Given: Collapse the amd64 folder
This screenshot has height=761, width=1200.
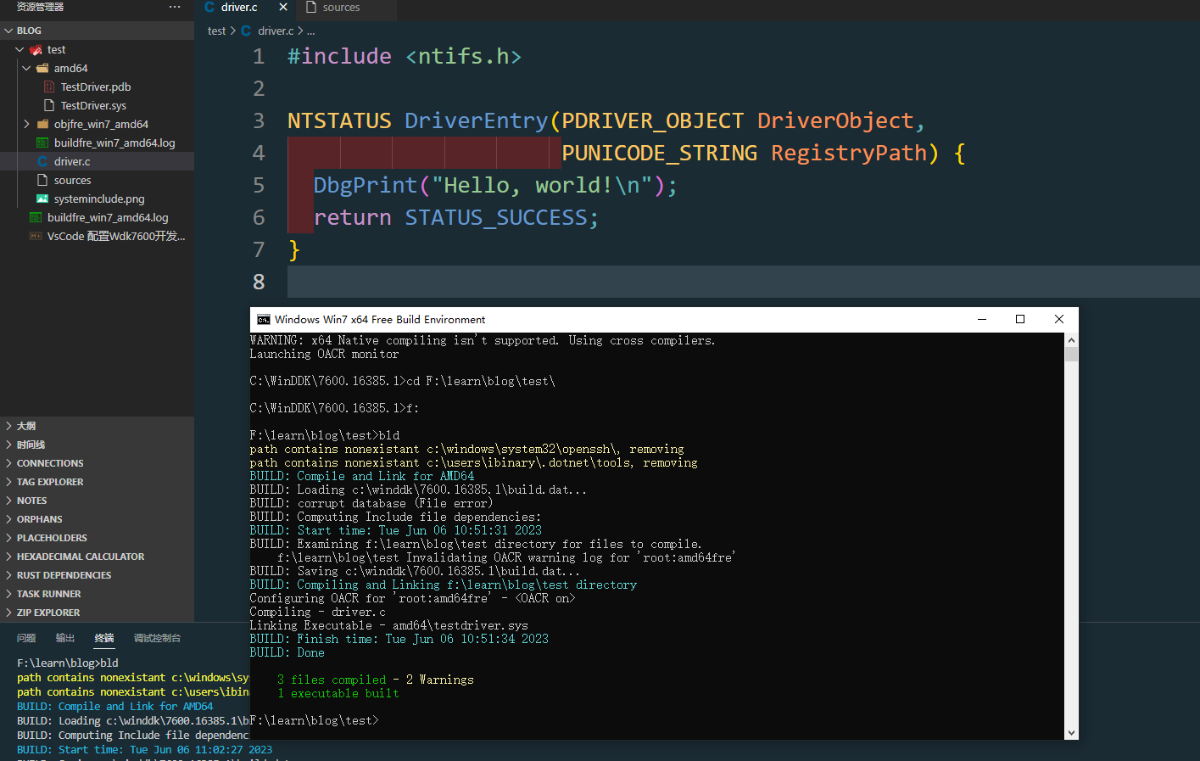Looking at the screenshot, I should [27, 68].
